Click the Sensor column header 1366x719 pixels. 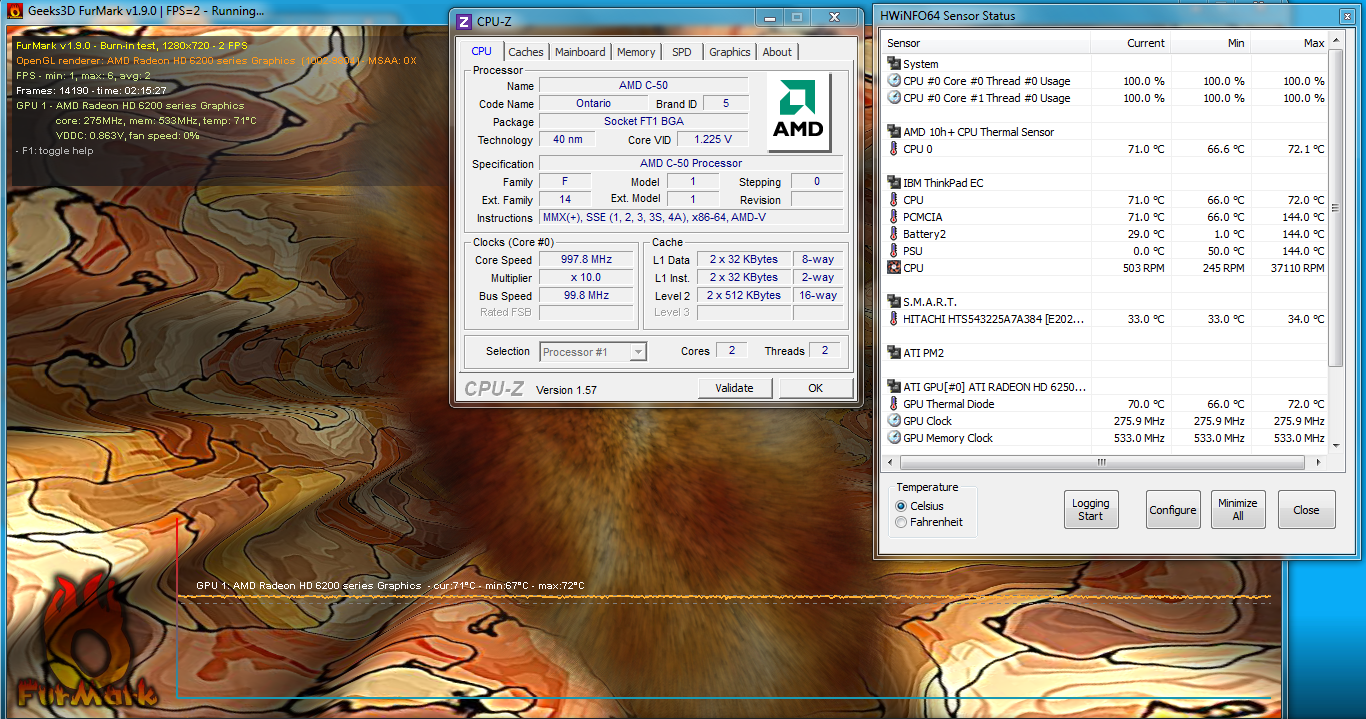coord(986,43)
